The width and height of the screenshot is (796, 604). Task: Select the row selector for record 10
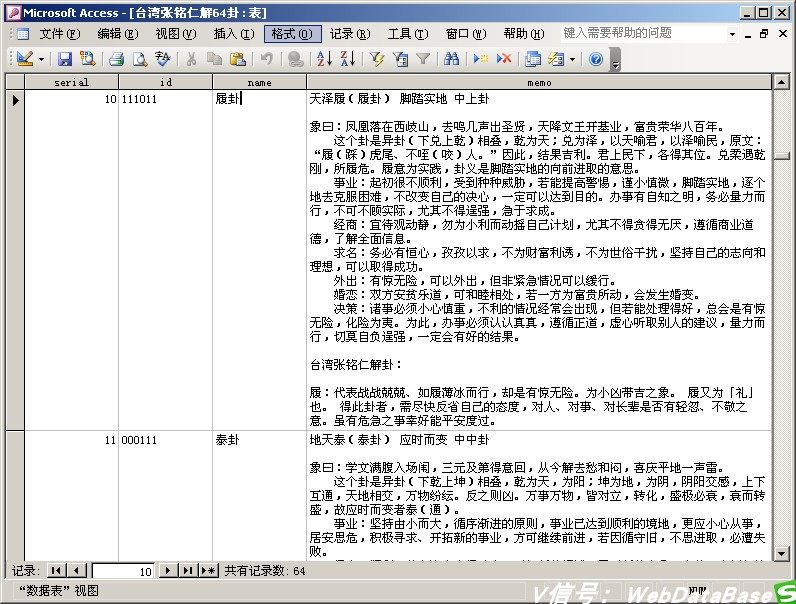(x=15, y=260)
